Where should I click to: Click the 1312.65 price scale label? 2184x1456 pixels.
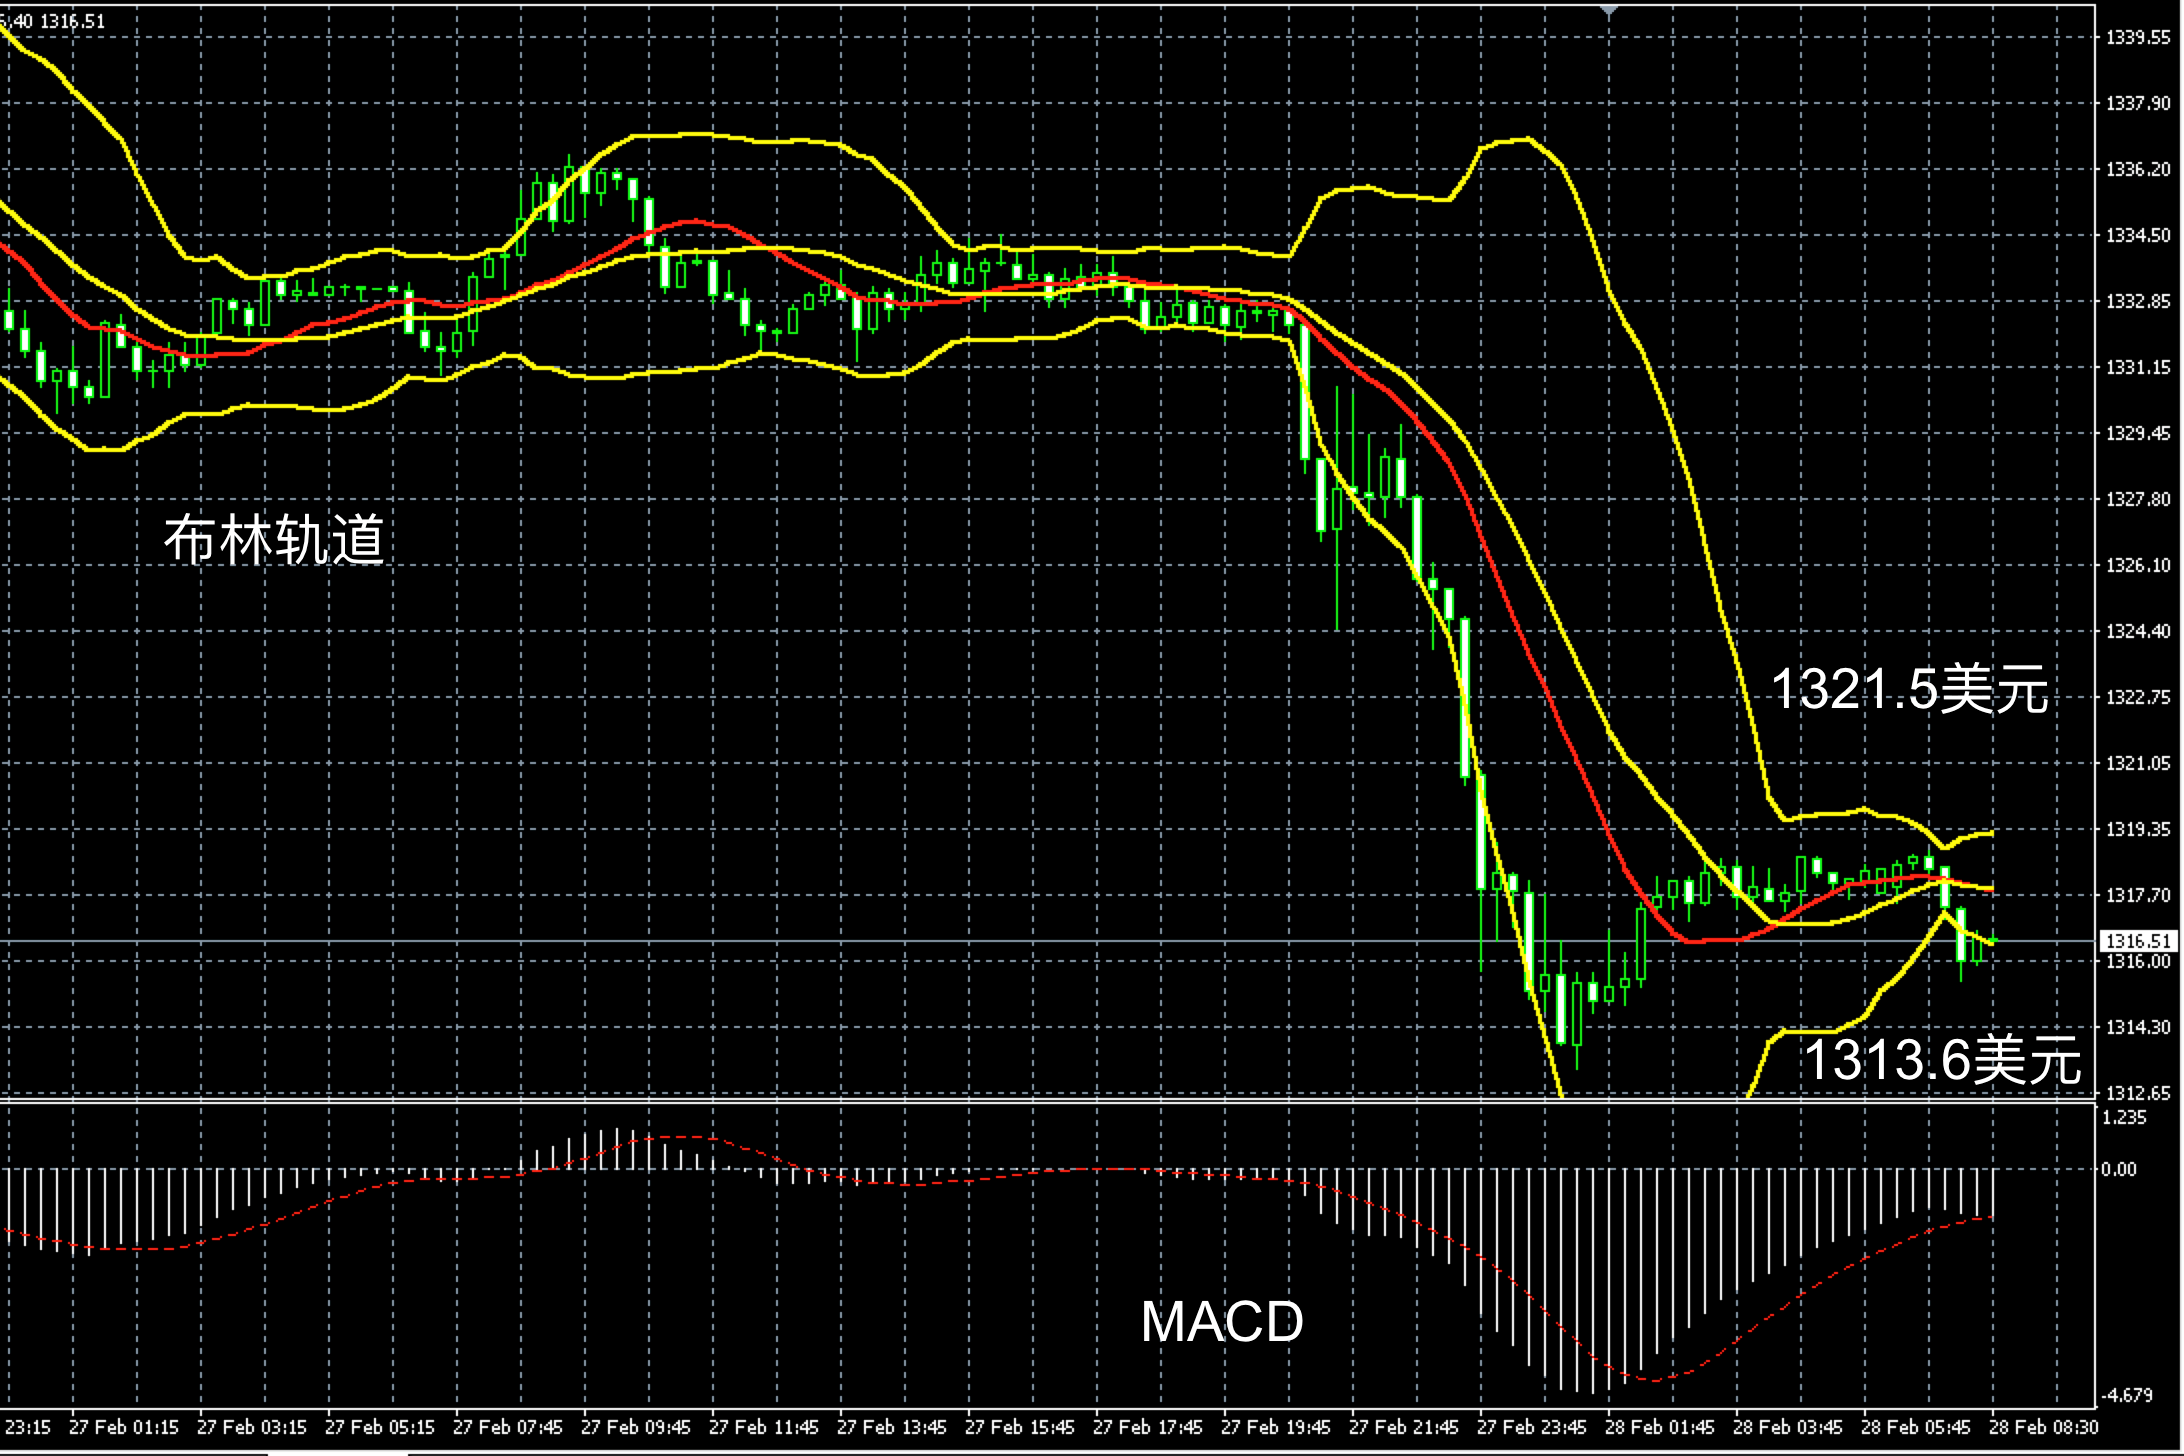2138,1093
